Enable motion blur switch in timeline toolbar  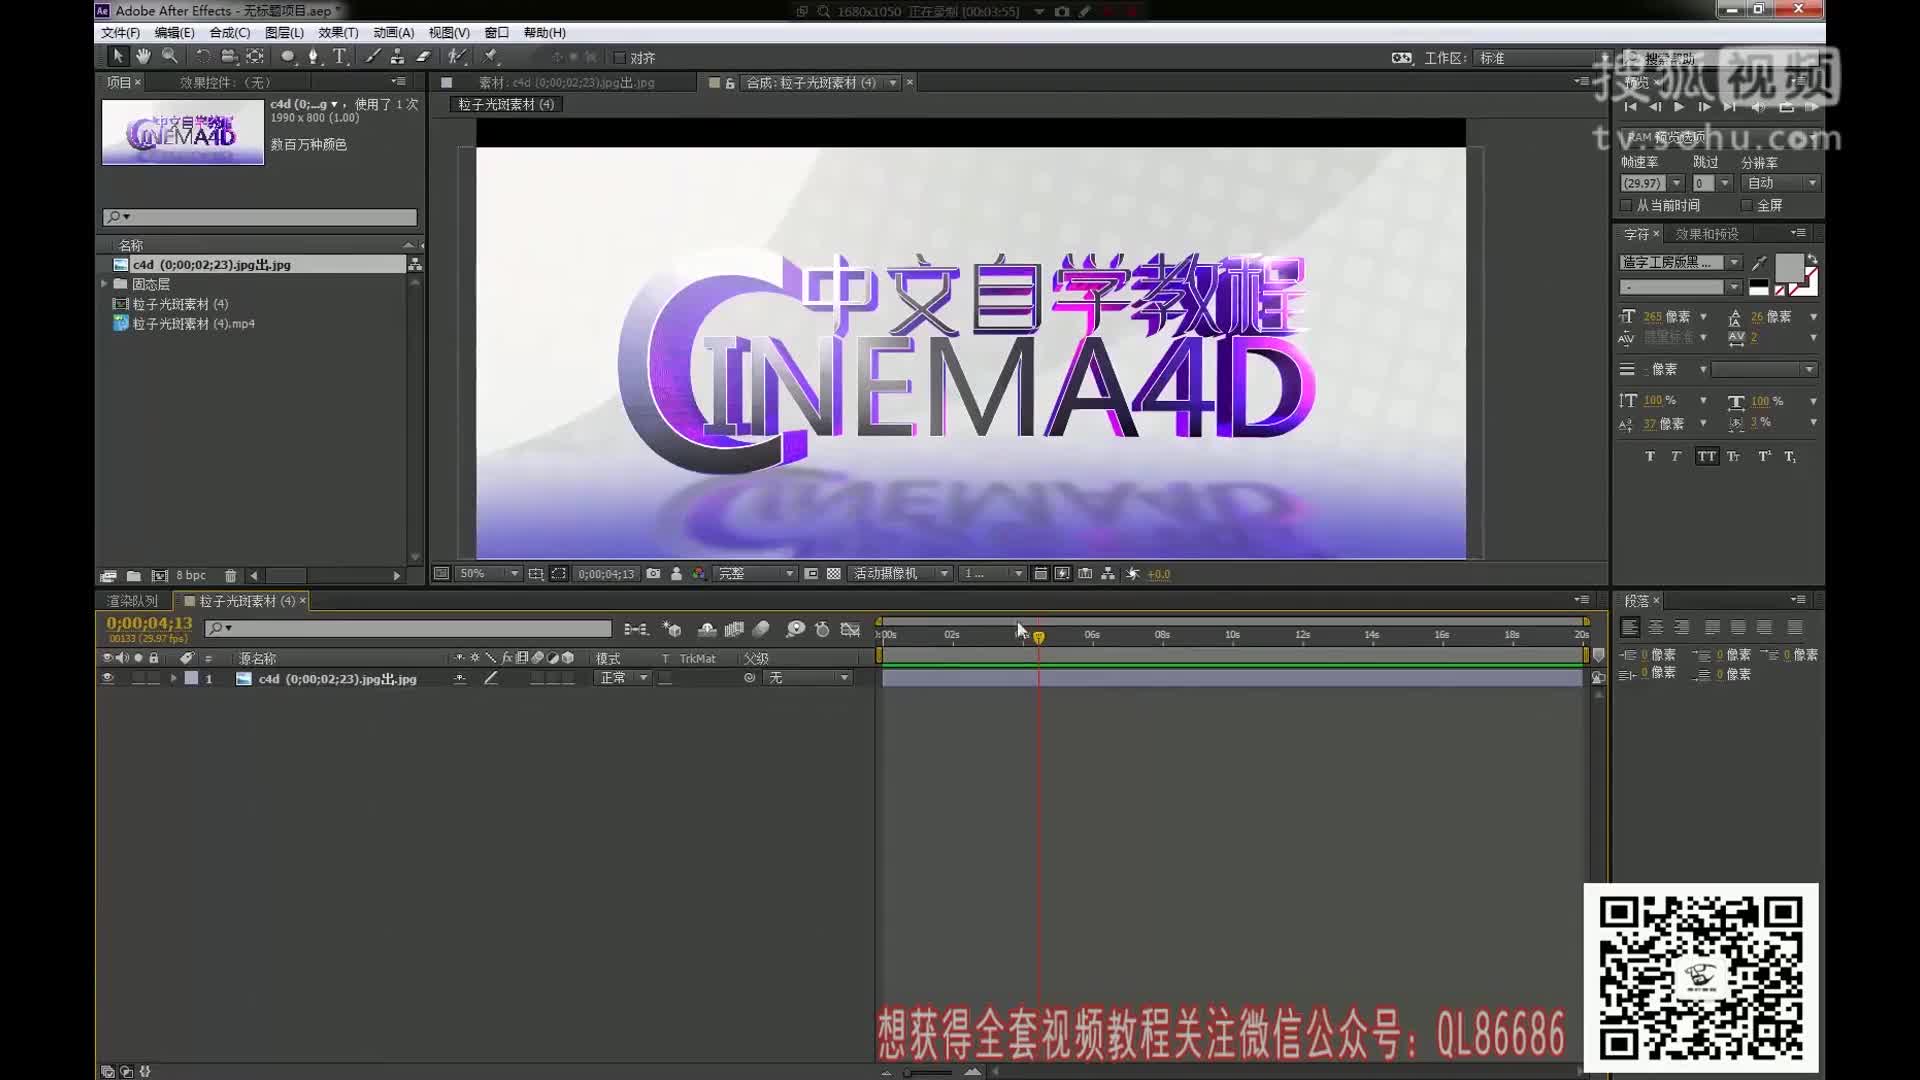pos(761,629)
